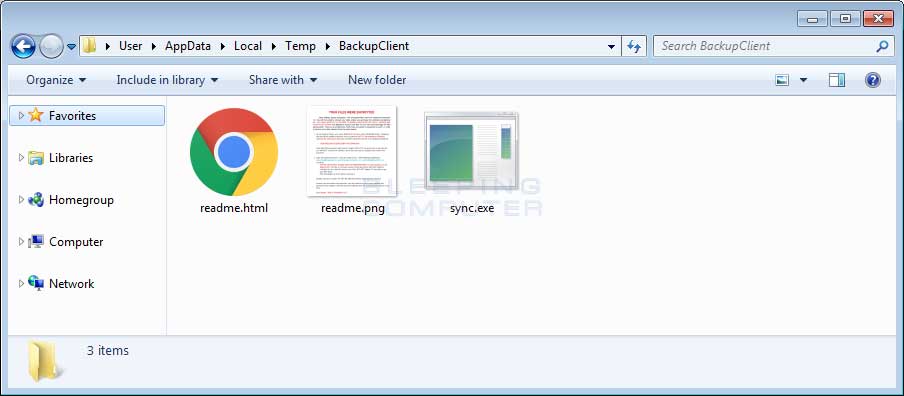Open the address bar history dropdown
This screenshot has height=396, width=904.
[x=611, y=47]
